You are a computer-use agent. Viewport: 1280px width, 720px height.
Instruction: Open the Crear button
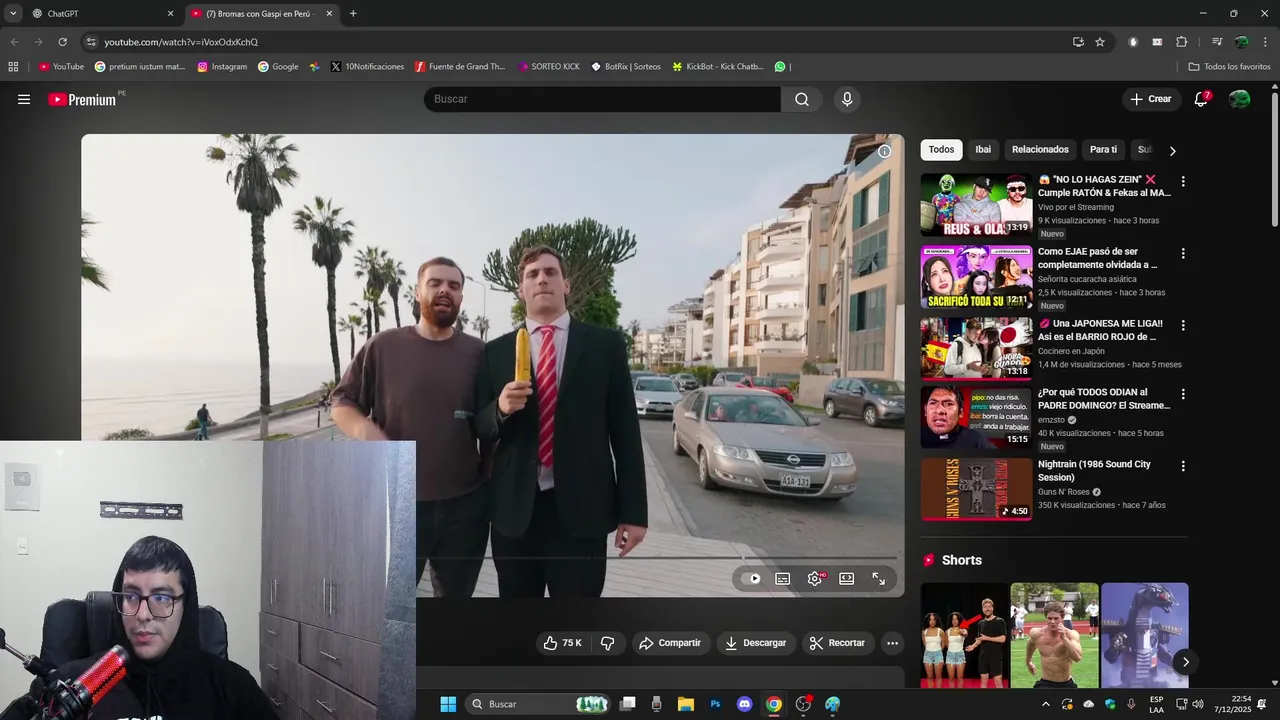(x=1150, y=99)
